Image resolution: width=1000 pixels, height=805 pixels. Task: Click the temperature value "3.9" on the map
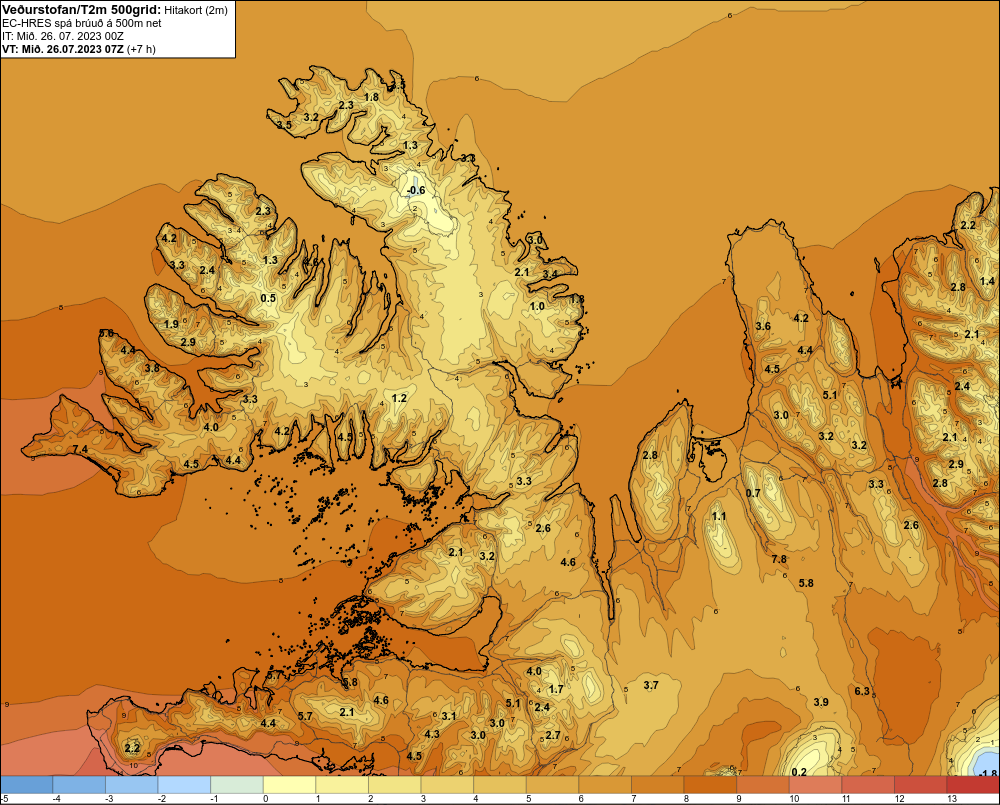click(x=821, y=702)
